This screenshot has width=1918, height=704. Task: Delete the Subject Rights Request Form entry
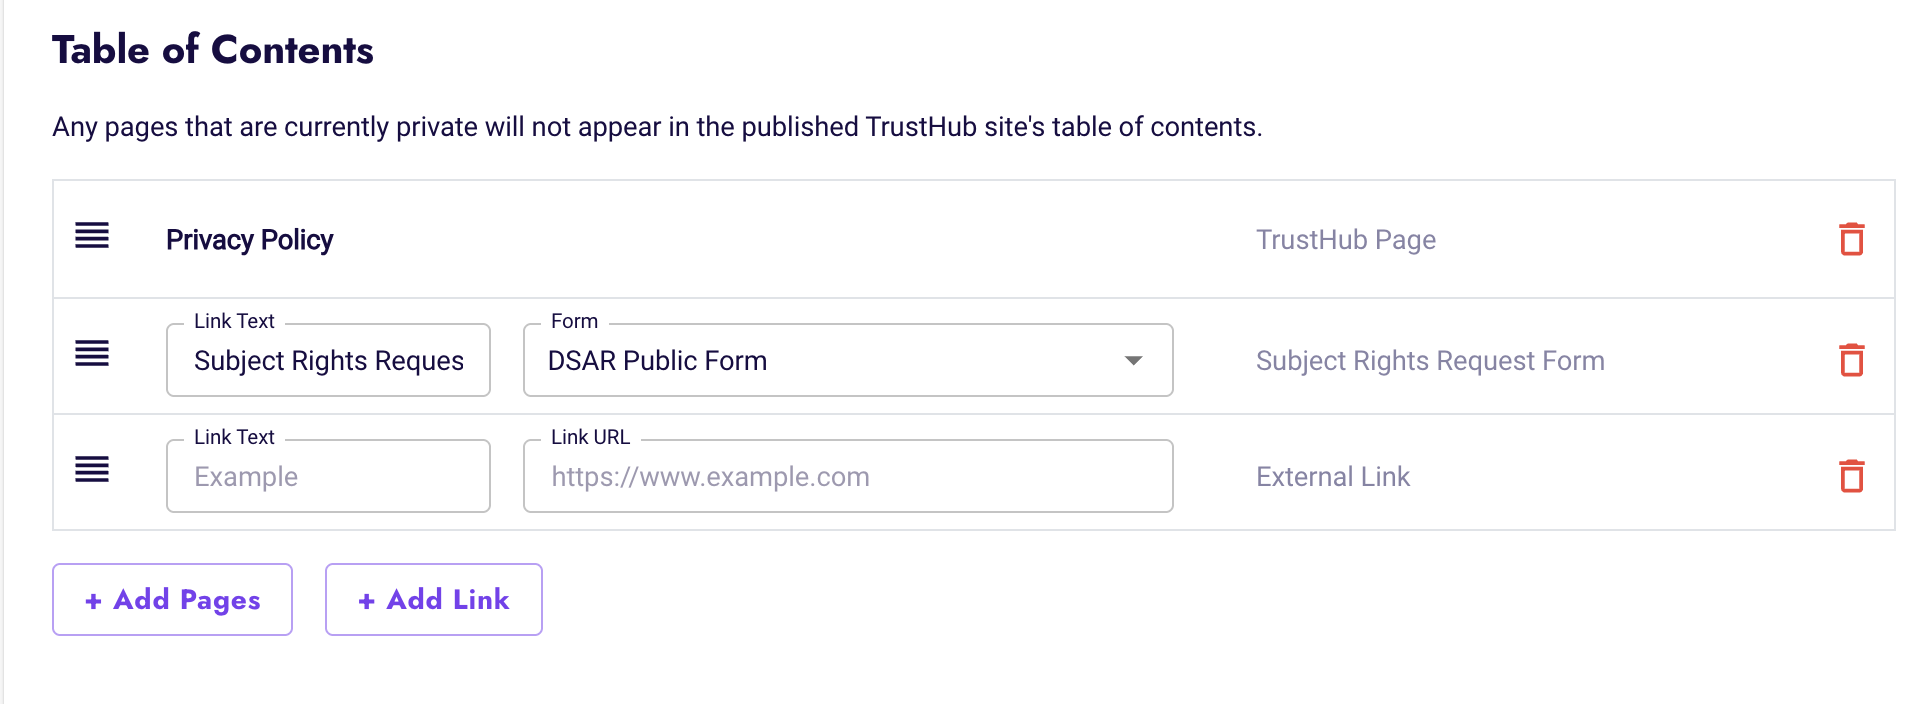1851,360
